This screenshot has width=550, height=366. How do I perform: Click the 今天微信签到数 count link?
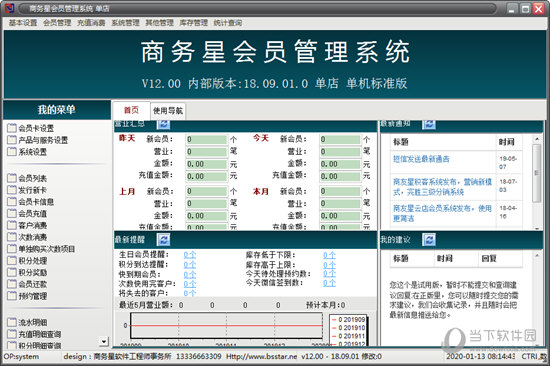coord(329,282)
